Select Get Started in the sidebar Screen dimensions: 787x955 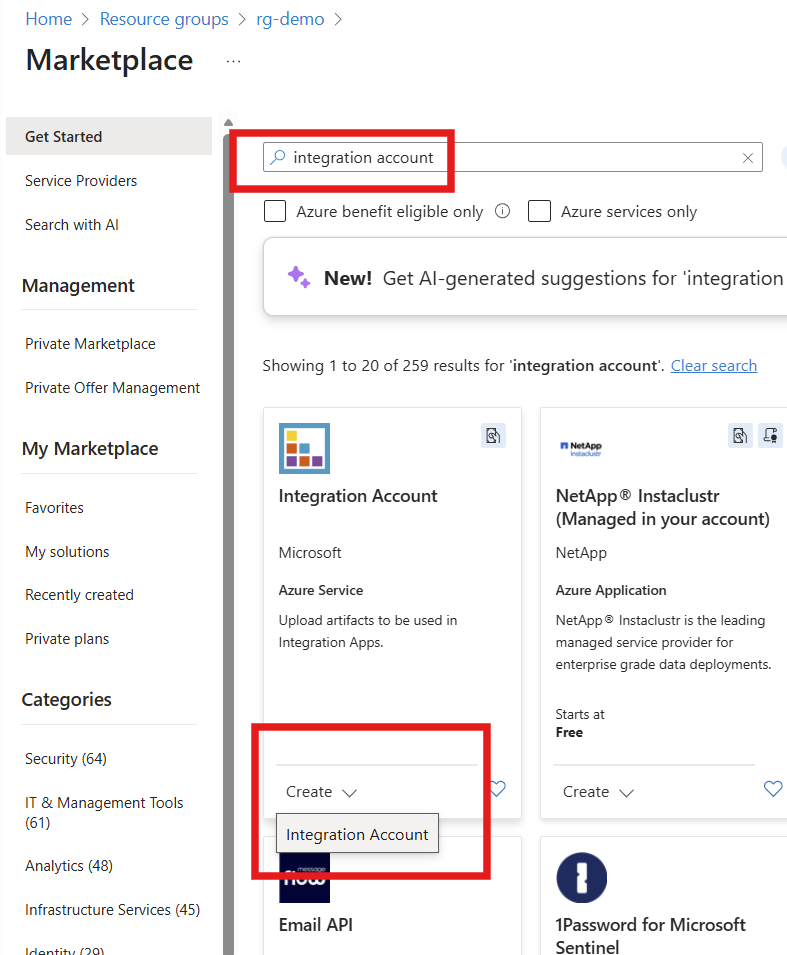(108, 136)
